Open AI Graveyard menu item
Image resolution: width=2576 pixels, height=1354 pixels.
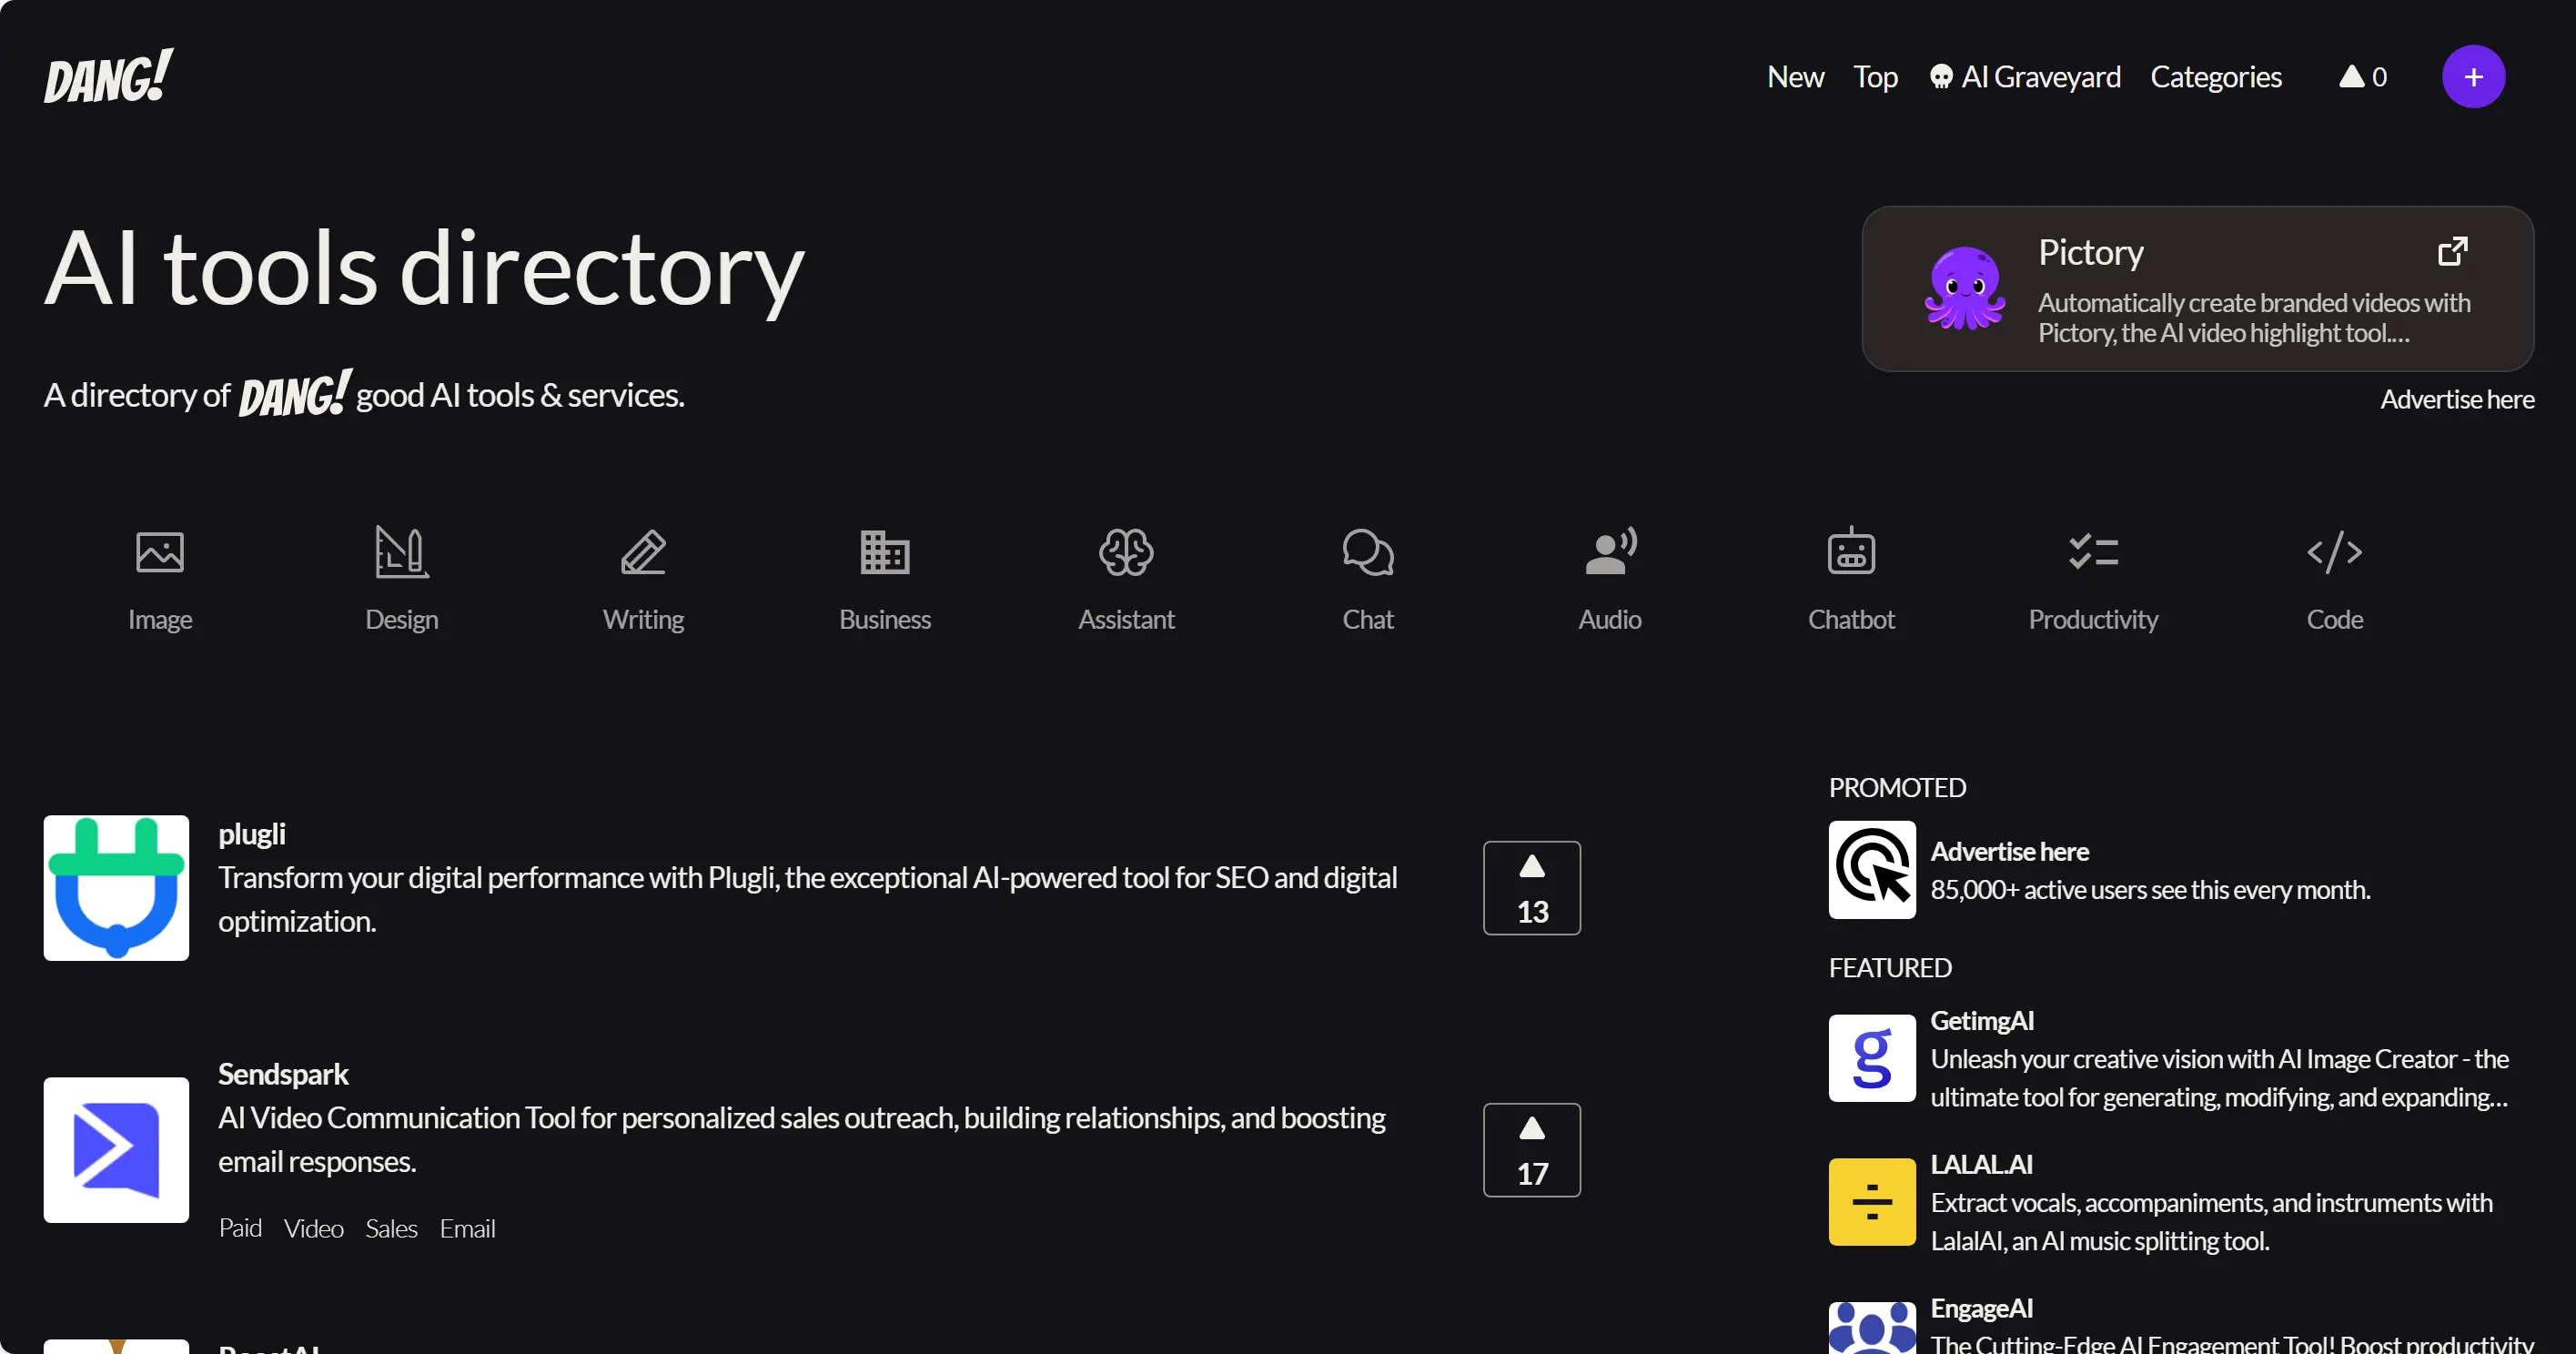coord(2025,77)
